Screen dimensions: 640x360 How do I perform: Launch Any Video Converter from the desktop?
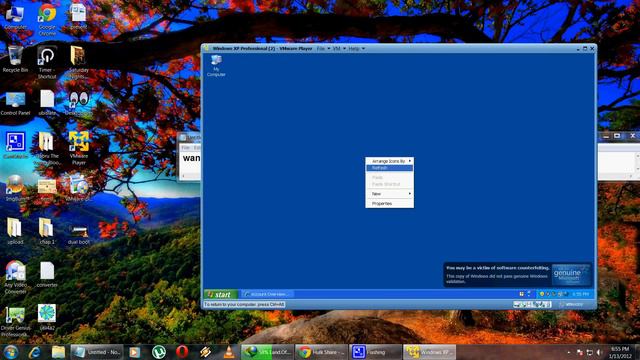coord(16,278)
